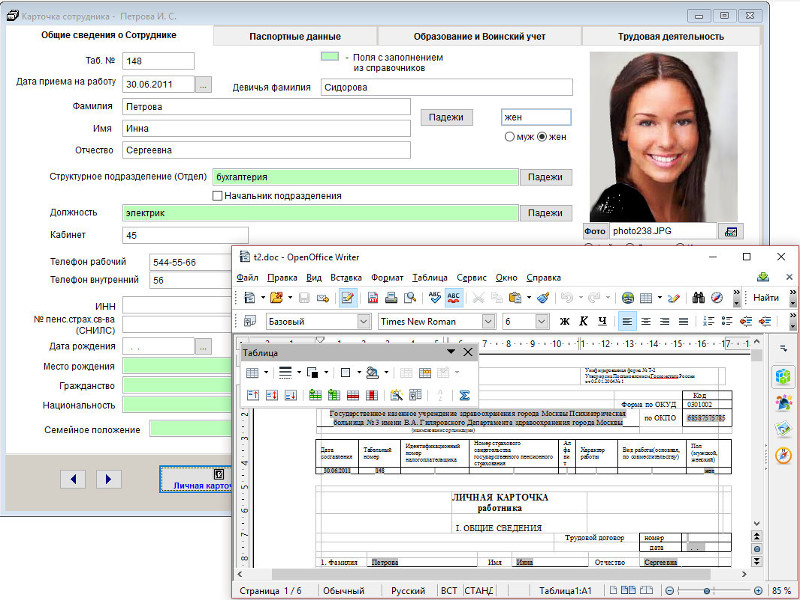Click the Sum (Σ) icon in Таблица toolbar
The width and height of the screenshot is (800, 600).
tap(464, 395)
